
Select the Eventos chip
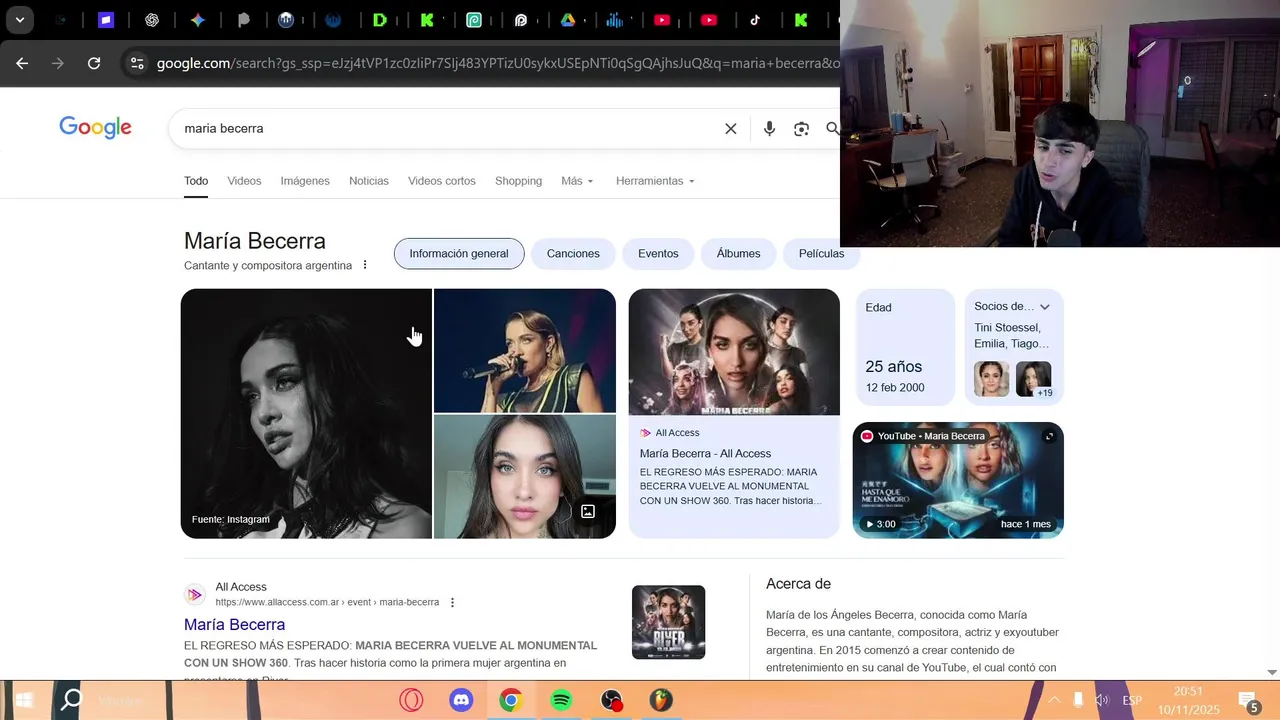coord(658,253)
